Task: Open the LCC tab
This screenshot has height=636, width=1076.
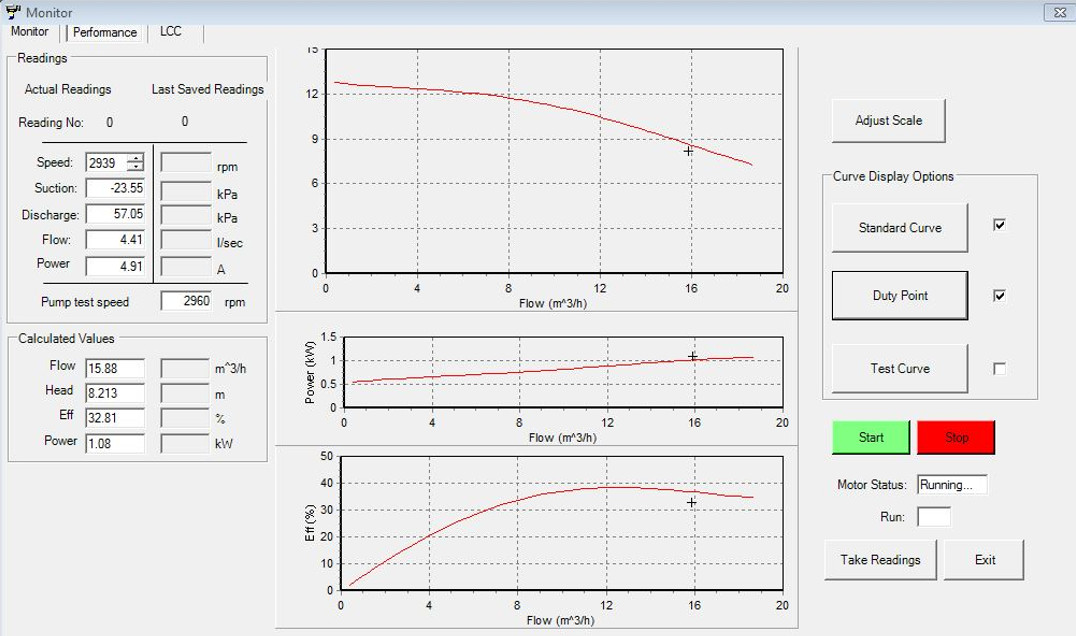Action: pos(171,32)
